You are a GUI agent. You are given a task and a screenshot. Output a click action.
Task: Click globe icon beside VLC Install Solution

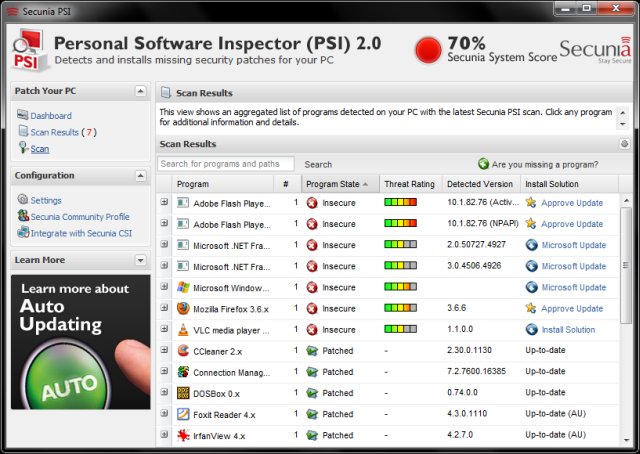[531, 329]
